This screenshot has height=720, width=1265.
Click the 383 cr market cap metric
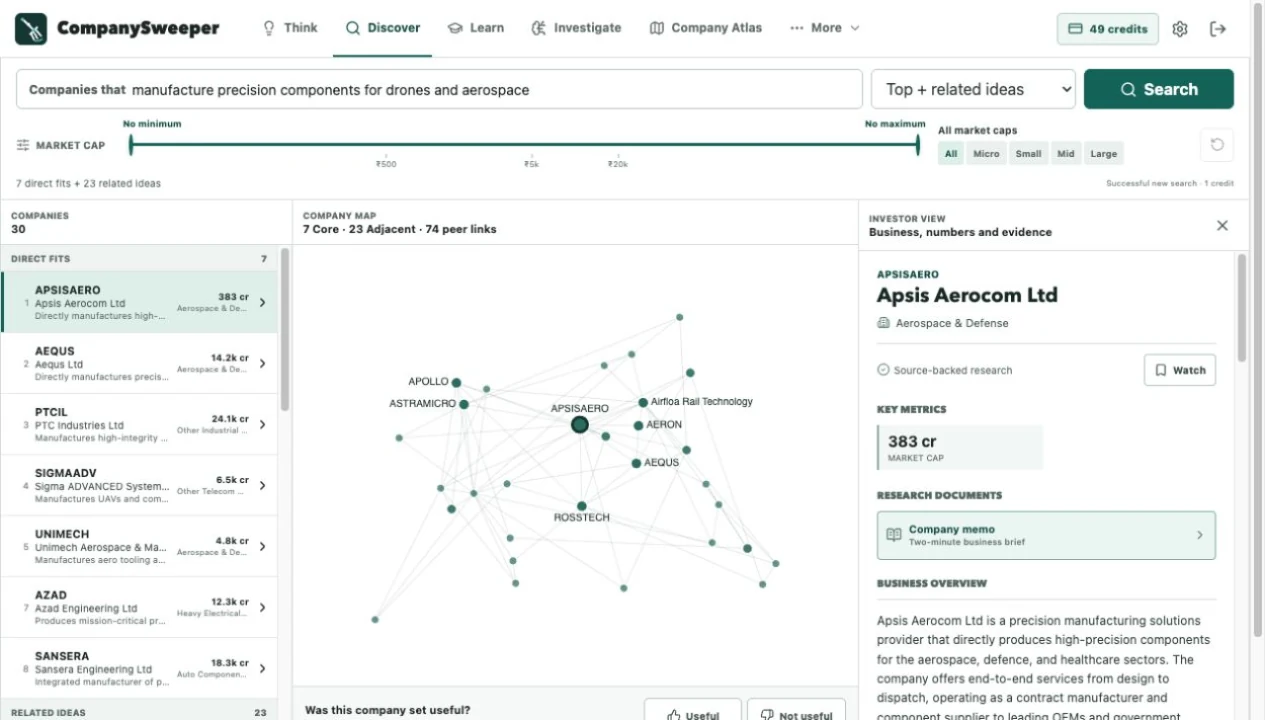pos(960,447)
